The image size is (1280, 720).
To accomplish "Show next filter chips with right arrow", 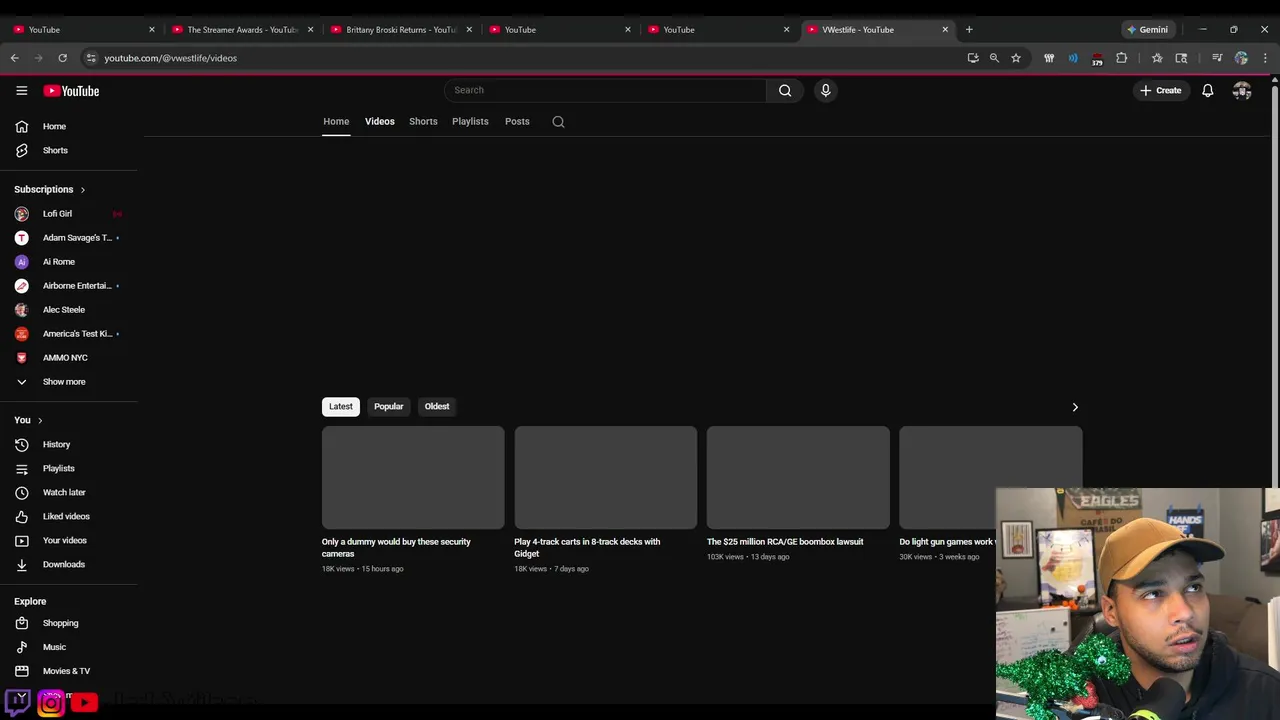I will click(x=1075, y=407).
